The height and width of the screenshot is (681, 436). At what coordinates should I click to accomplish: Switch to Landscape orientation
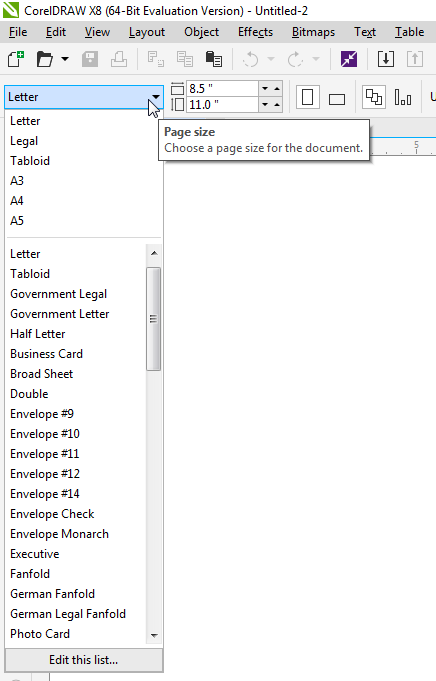(337, 97)
